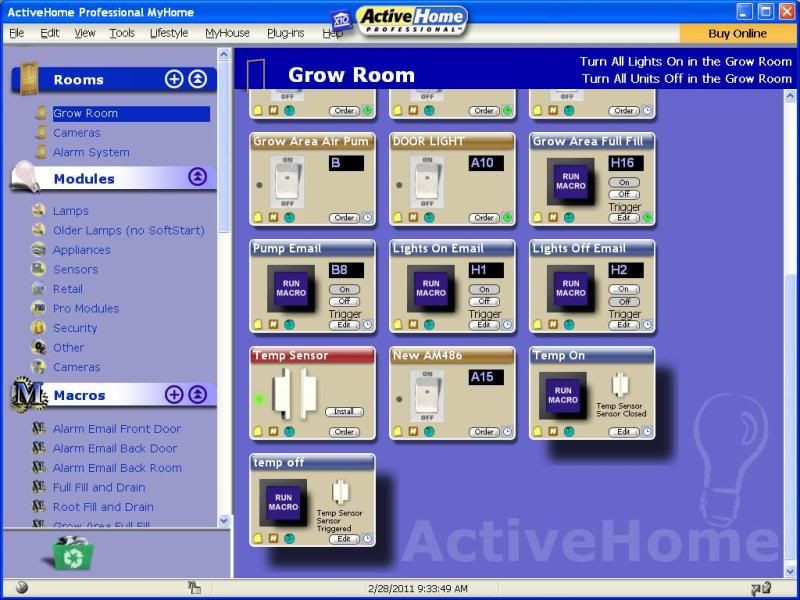Open the MyHouse menu
The width and height of the screenshot is (800, 600).
pyautogui.click(x=228, y=33)
